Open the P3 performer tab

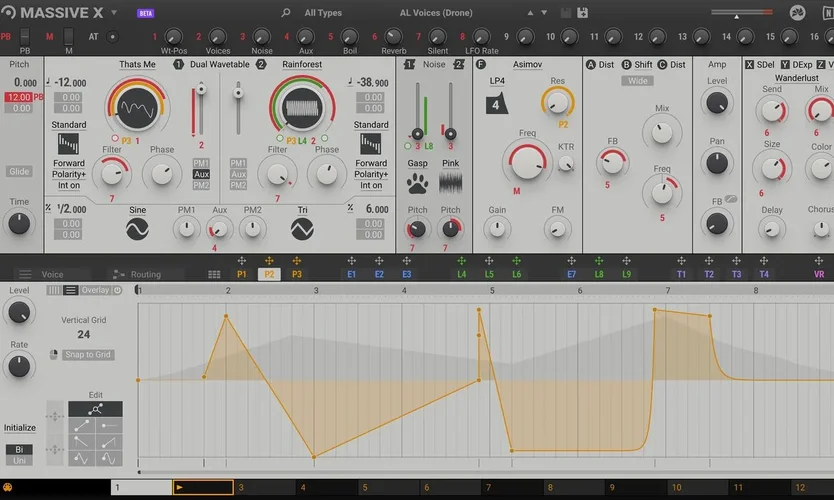pyautogui.click(x=297, y=273)
